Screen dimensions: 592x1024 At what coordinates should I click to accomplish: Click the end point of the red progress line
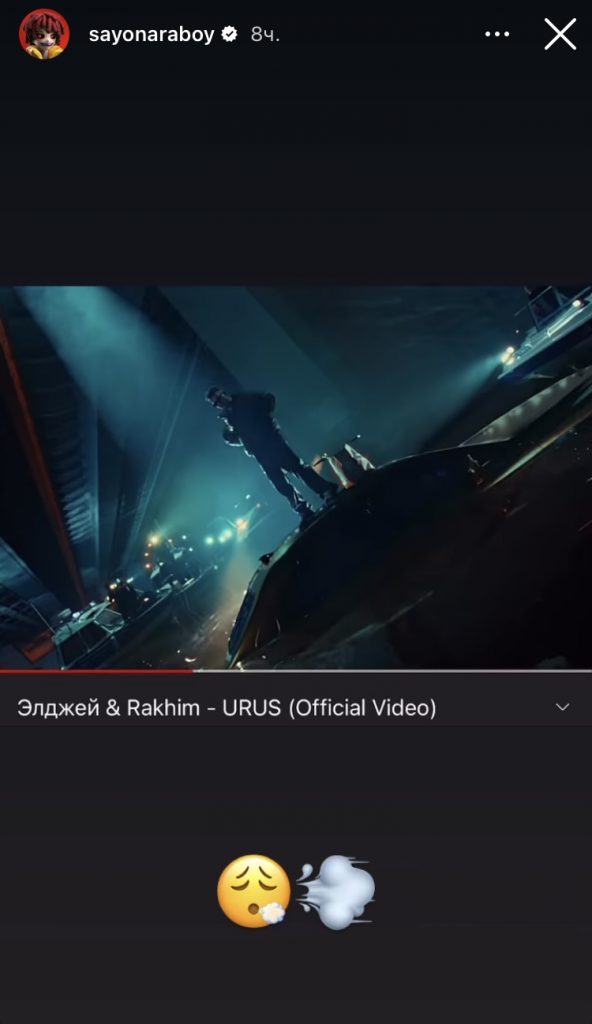point(193,670)
